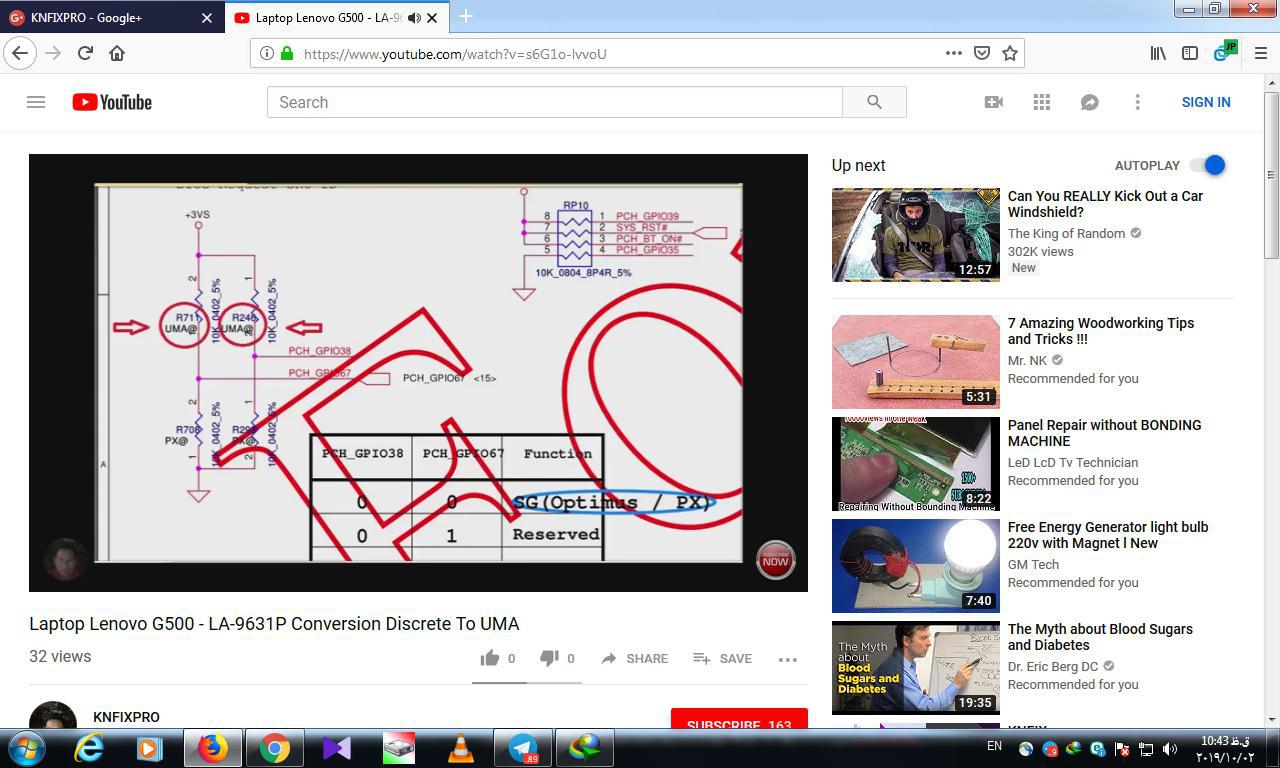
Task: Open car windshield video thumbnail
Action: coord(915,235)
